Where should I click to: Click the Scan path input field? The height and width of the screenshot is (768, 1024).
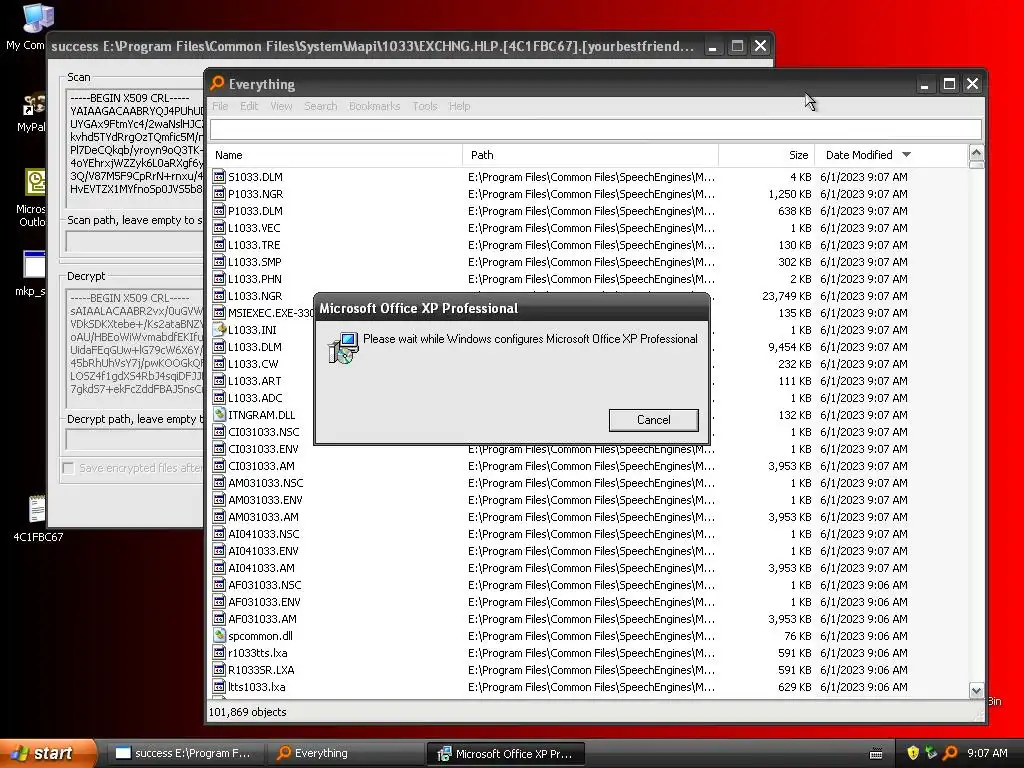(135, 242)
